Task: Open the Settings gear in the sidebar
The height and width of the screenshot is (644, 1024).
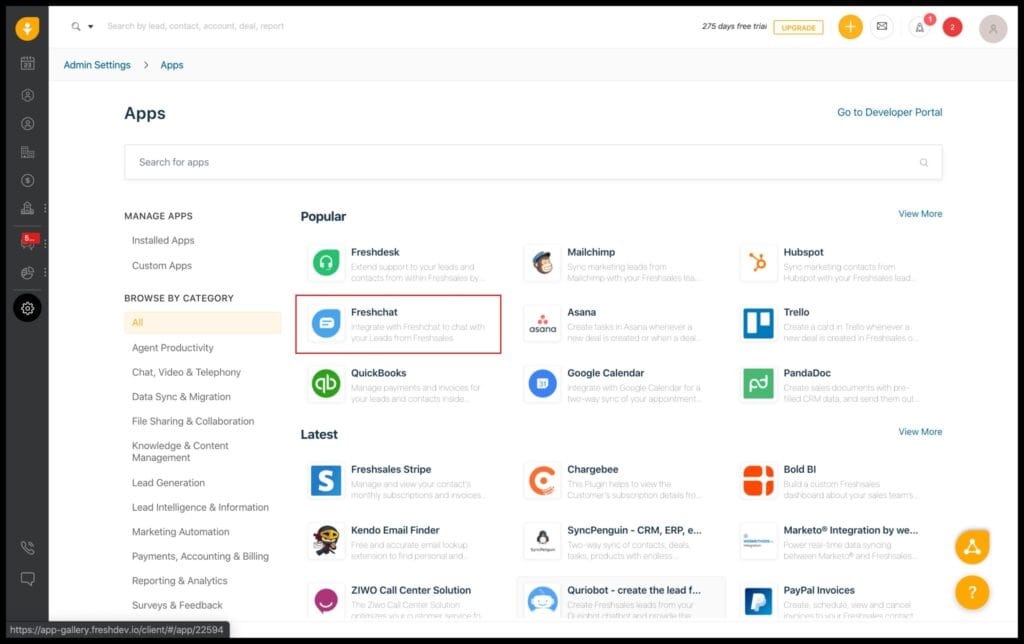Action: [26, 307]
